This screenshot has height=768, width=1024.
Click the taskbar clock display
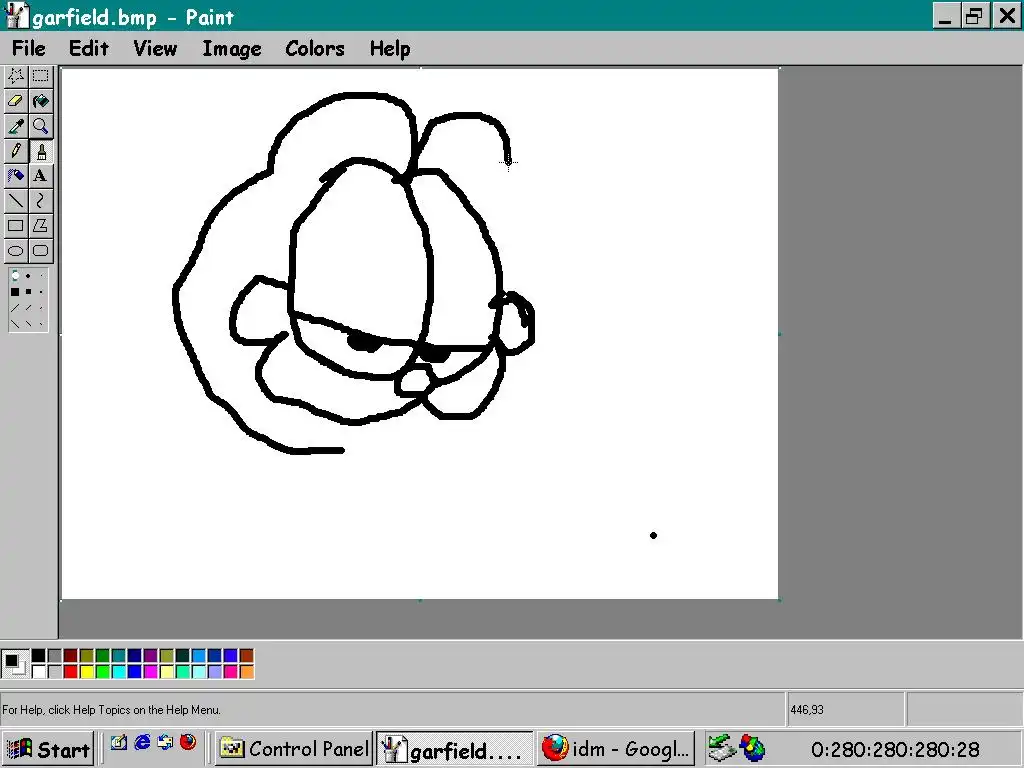point(895,750)
